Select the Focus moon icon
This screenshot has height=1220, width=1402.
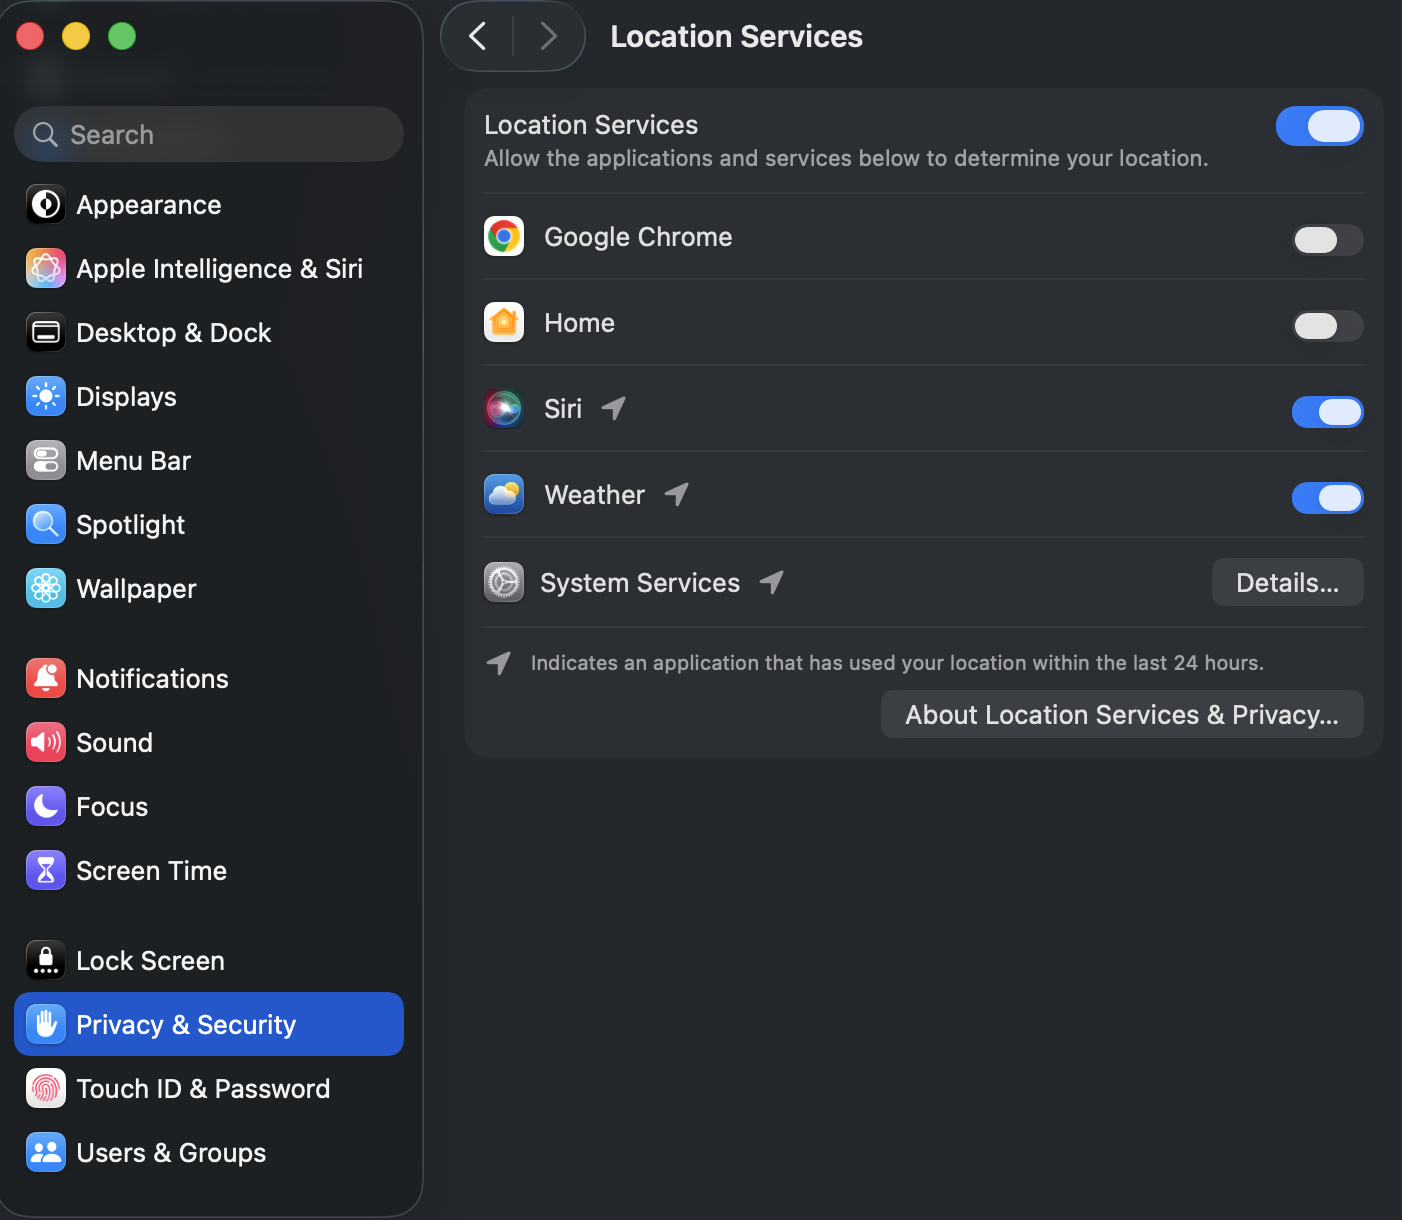point(46,807)
